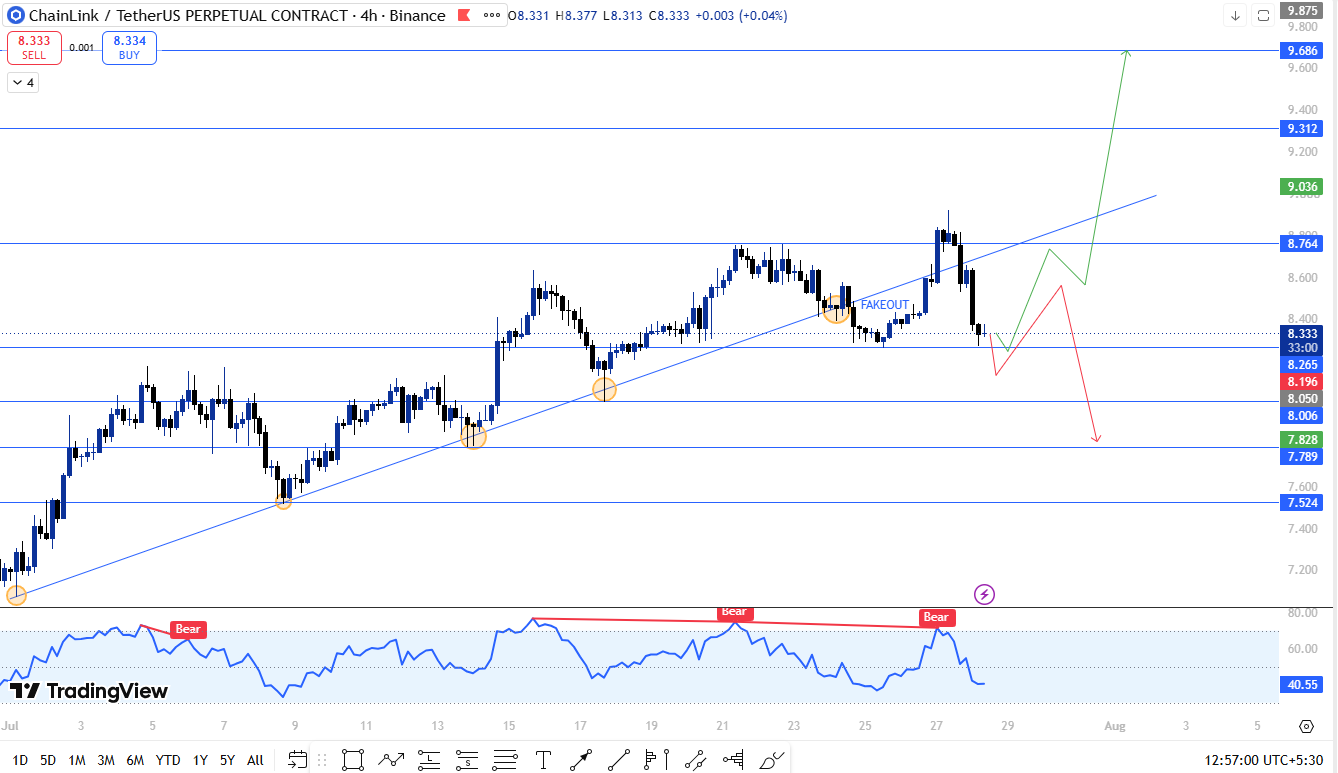This screenshot has height=773, width=1338.
Task: Click the 8.265 price label on axis
Action: [1301, 365]
